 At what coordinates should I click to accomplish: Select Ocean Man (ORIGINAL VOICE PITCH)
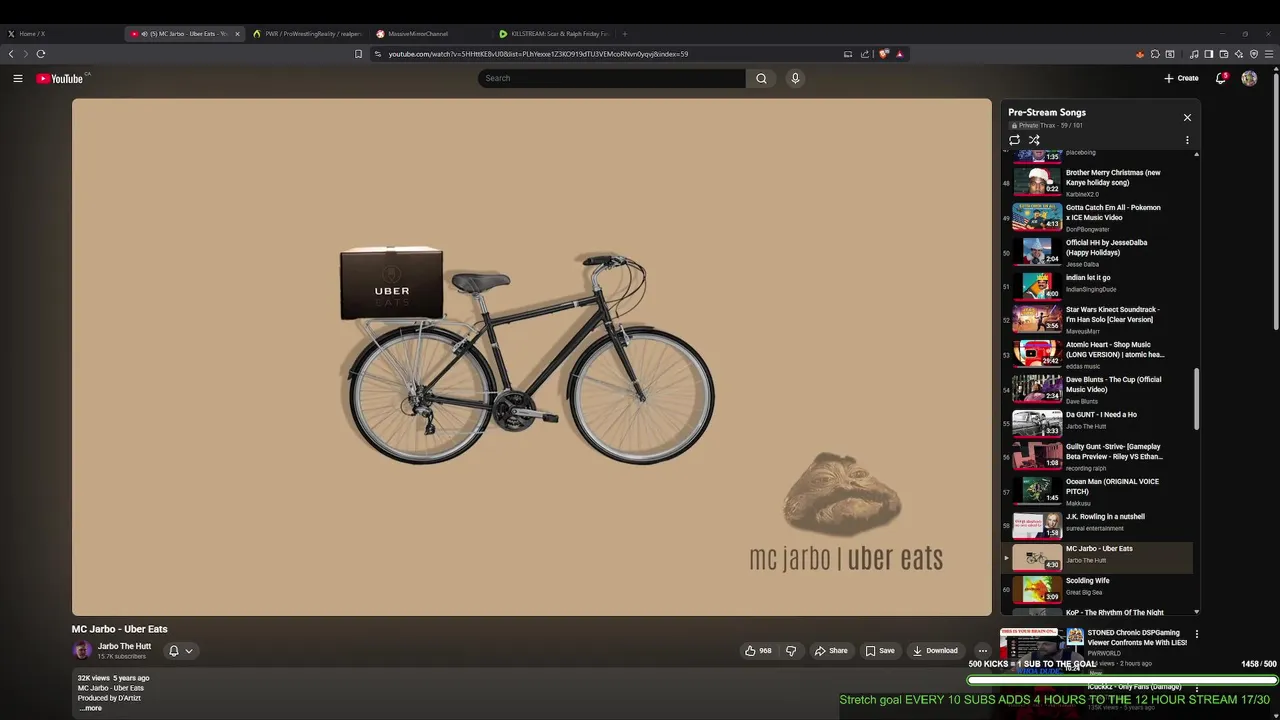click(x=1097, y=491)
